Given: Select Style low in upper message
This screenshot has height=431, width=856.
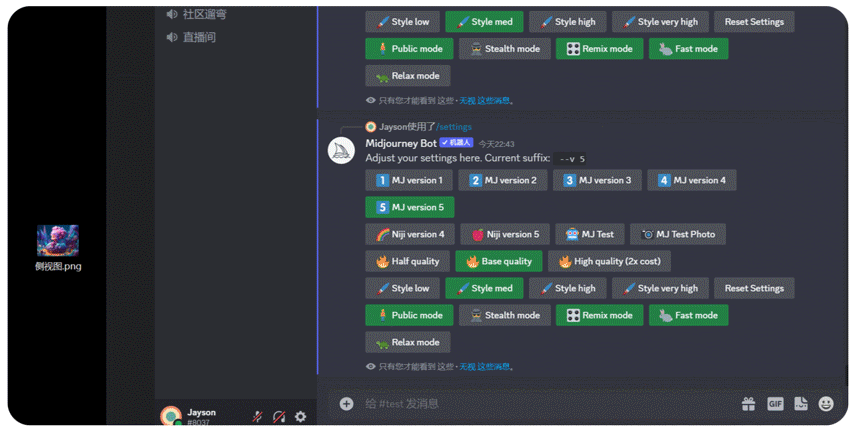Looking at the screenshot, I should pos(402,22).
